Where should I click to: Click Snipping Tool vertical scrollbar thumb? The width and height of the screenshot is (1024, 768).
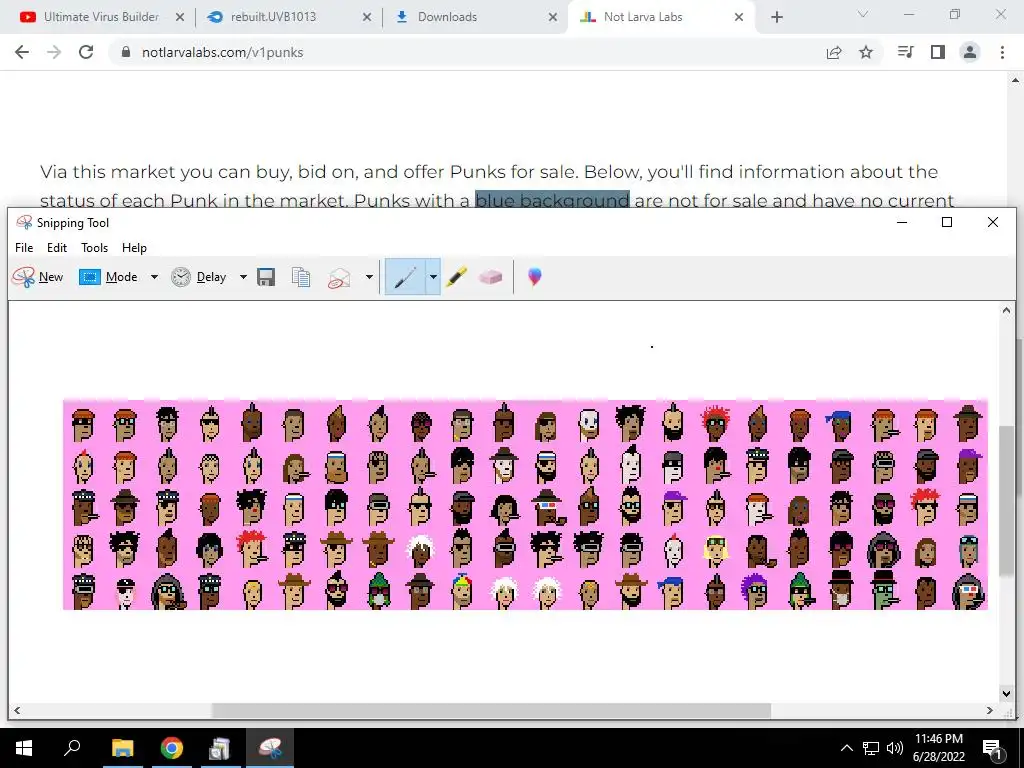point(1006,500)
